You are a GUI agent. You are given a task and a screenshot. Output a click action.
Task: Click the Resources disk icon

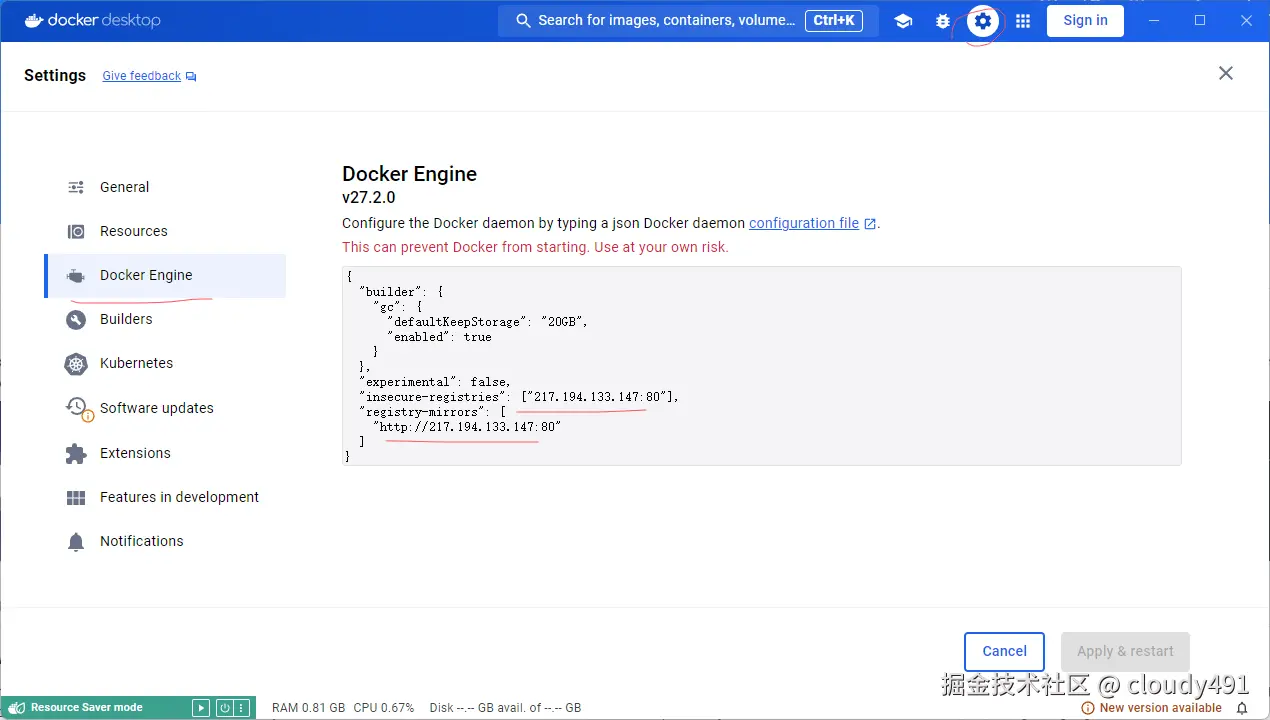(x=76, y=231)
